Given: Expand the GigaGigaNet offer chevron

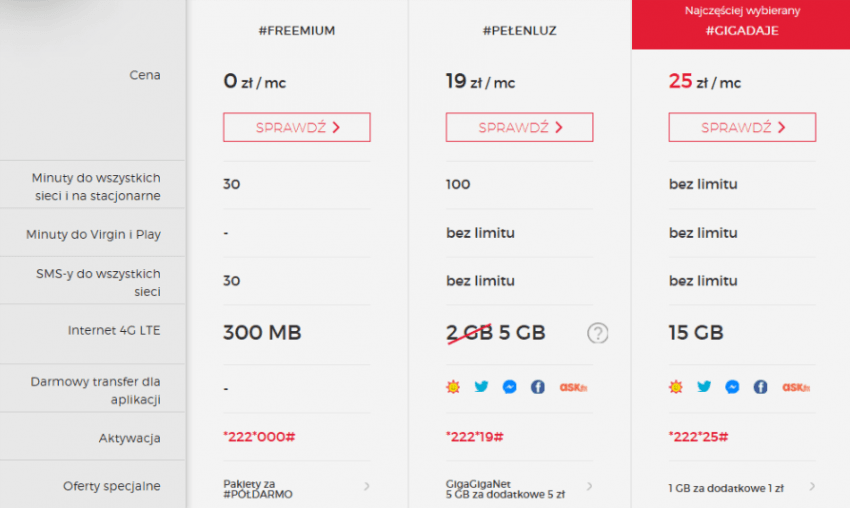Looking at the screenshot, I should point(589,486).
